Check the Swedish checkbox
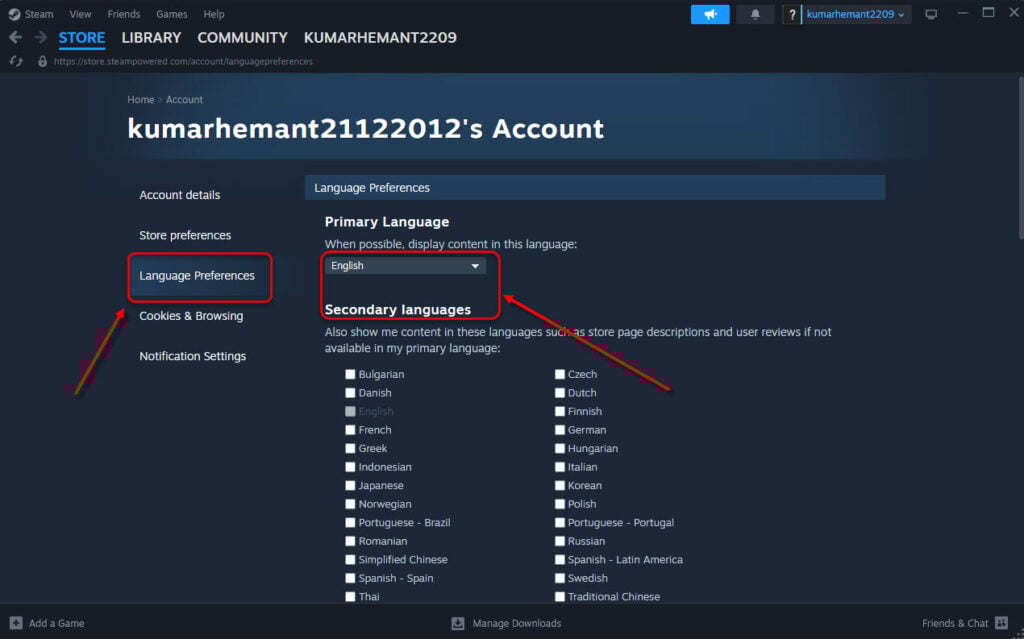 point(560,578)
